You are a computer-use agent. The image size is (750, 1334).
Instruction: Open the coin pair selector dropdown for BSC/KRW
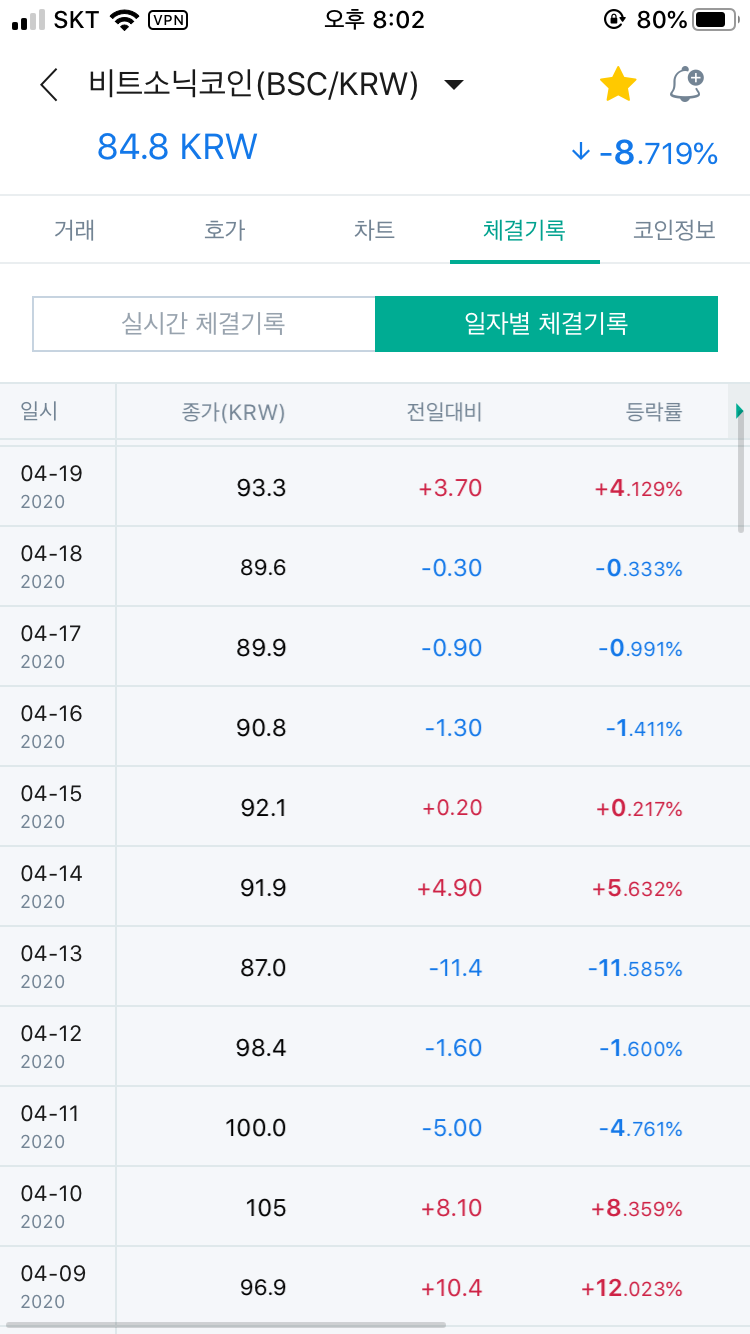[x=453, y=85]
